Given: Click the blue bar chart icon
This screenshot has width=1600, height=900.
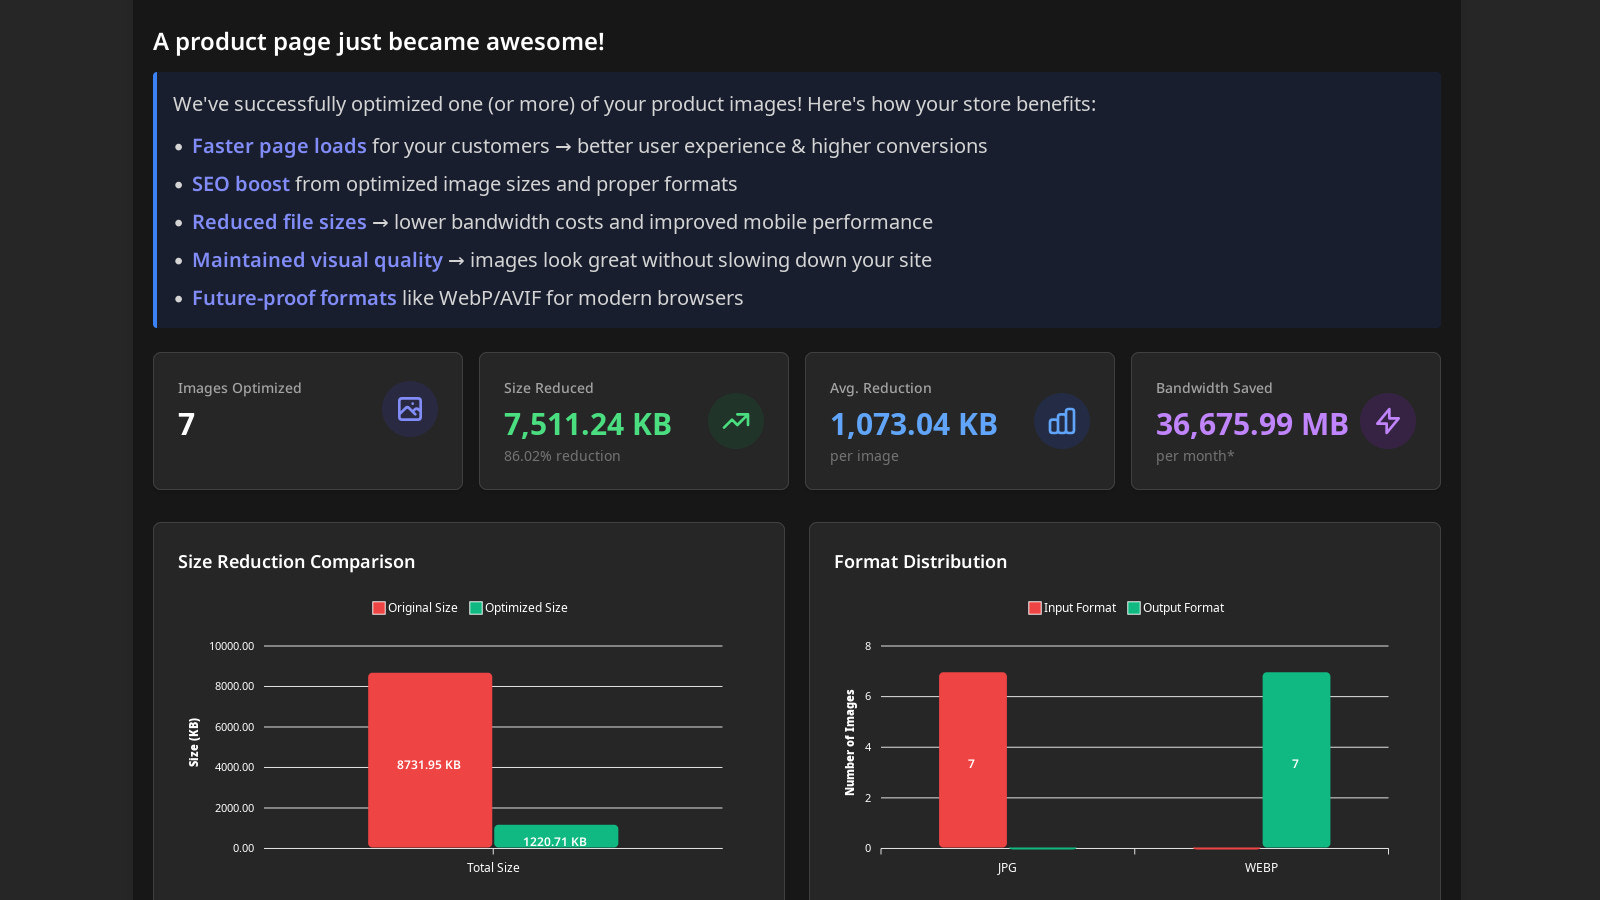Looking at the screenshot, I should tap(1062, 421).
